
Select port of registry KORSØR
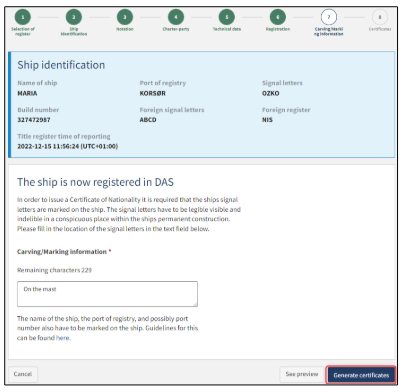tap(153, 93)
